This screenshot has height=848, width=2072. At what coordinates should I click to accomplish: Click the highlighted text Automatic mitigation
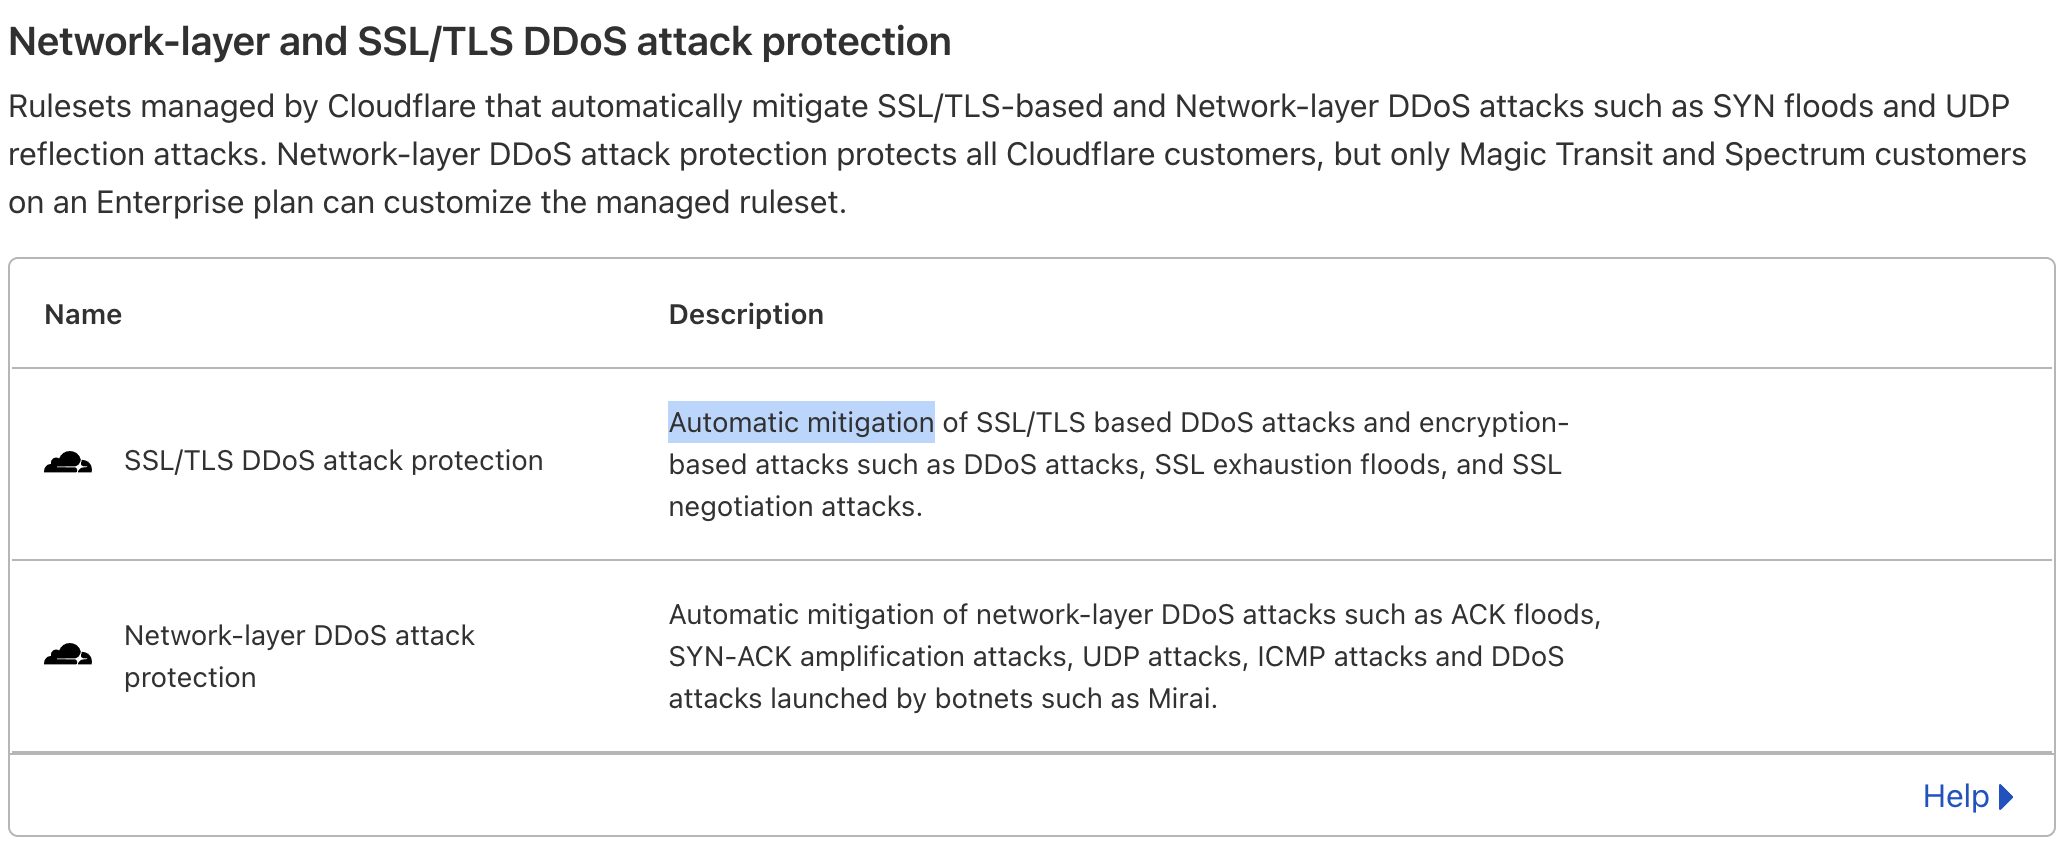(800, 423)
